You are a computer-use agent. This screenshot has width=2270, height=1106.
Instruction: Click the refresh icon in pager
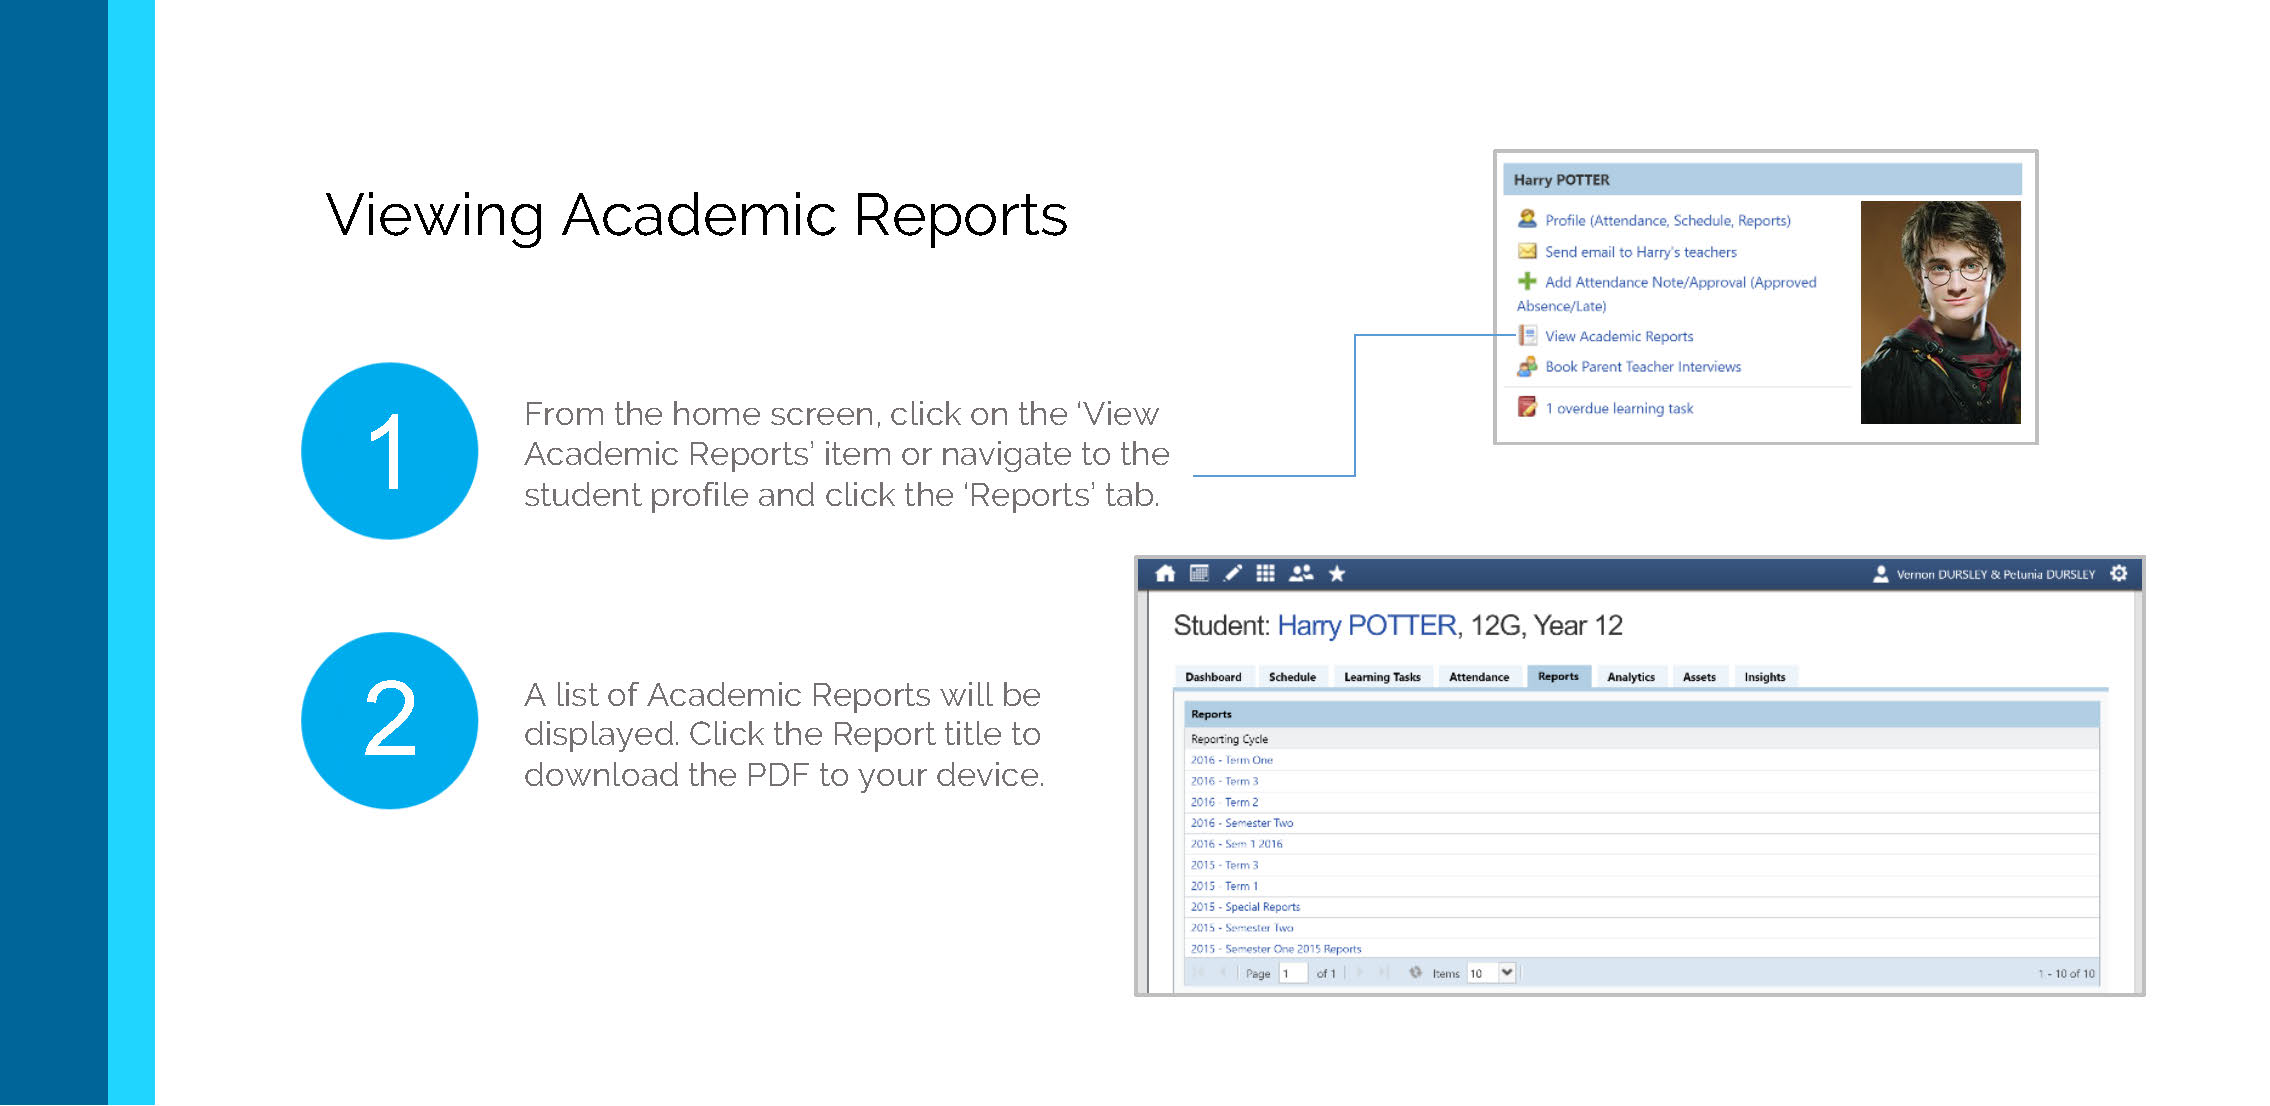pos(1415,973)
